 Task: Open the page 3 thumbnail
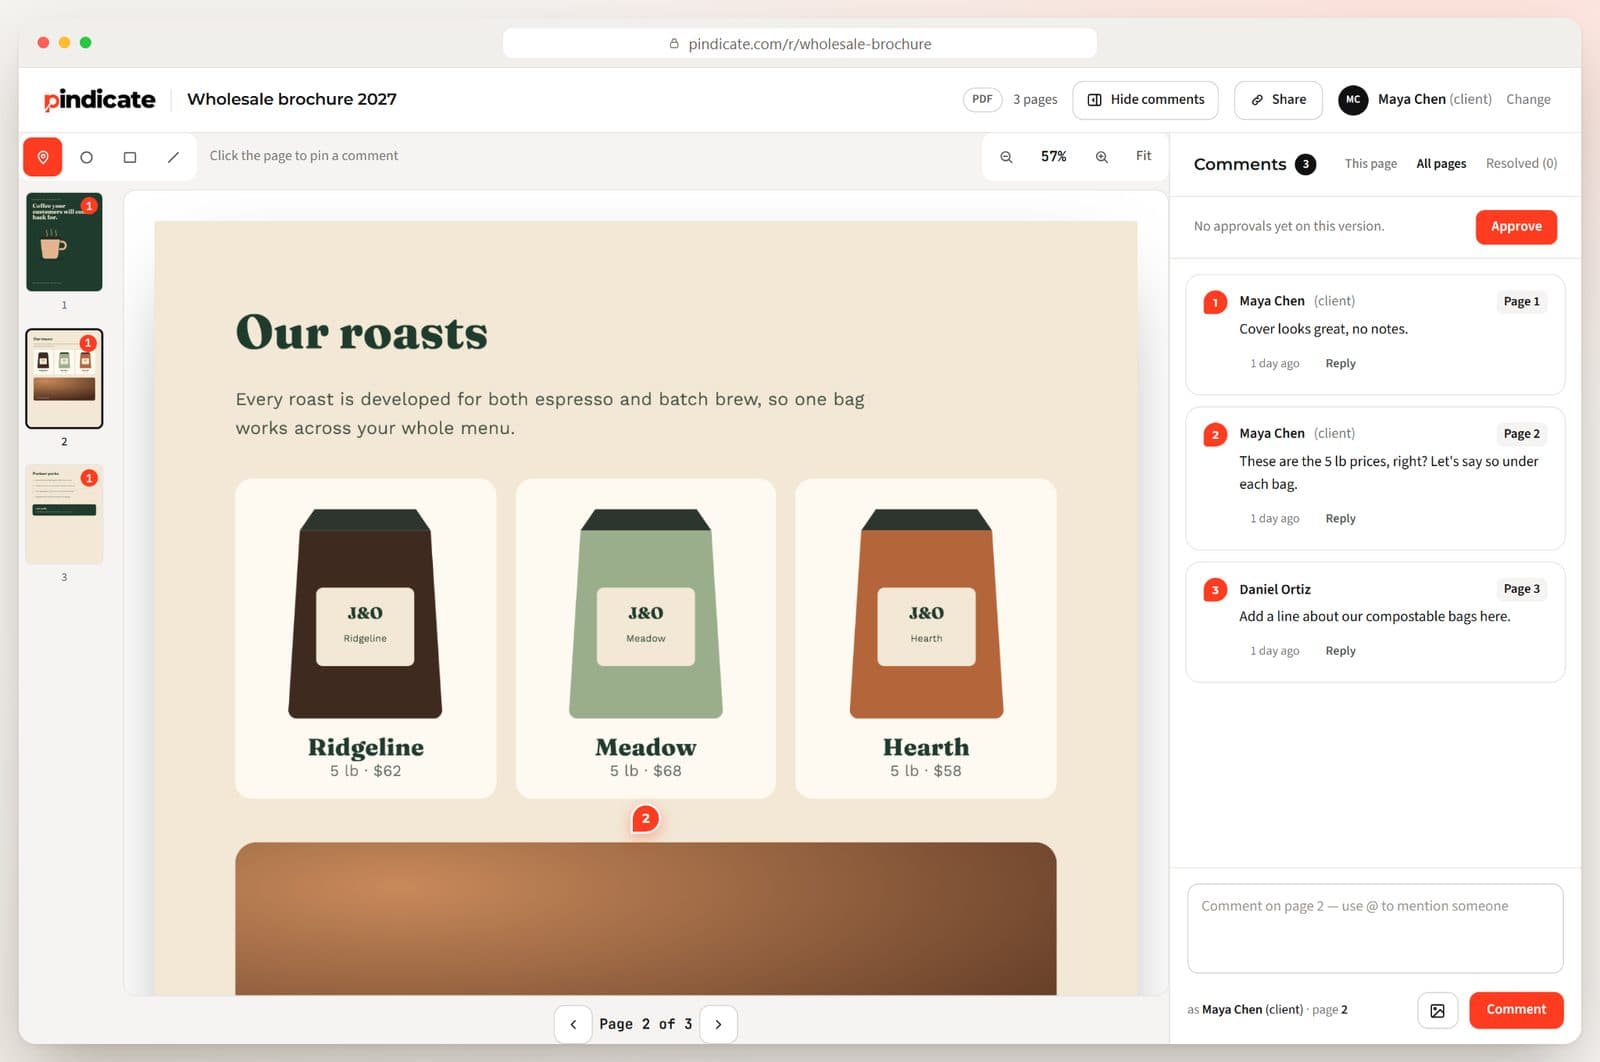point(64,514)
